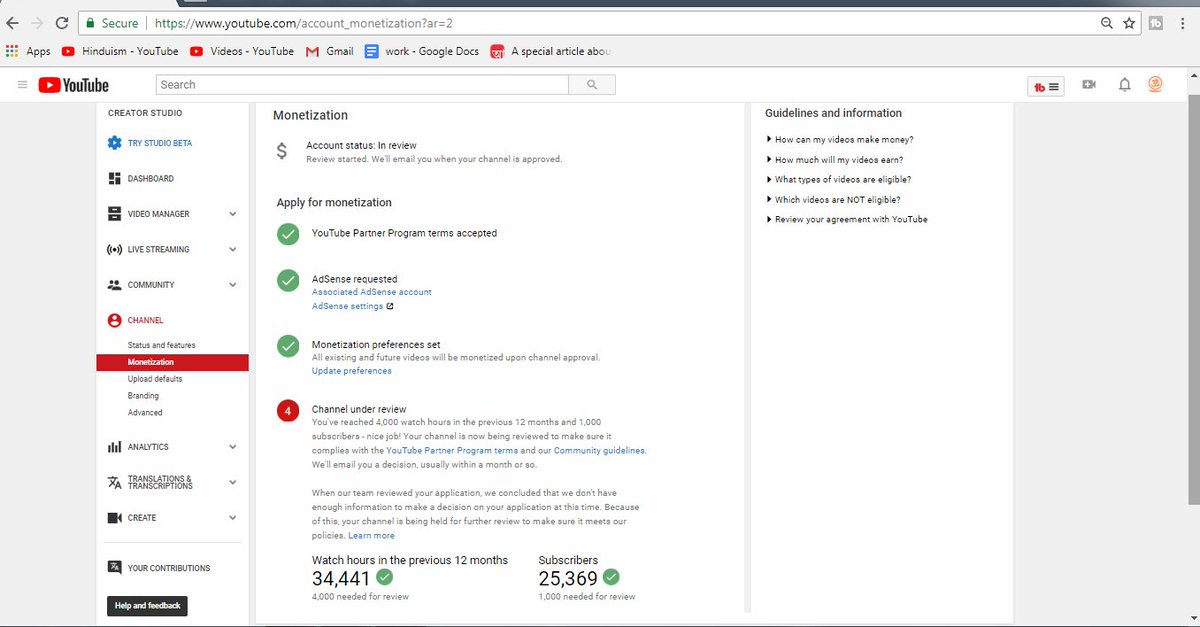This screenshot has width=1200, height=627.
Task: Open Videos - YouTube bookmark
Action: pos(242,51)
